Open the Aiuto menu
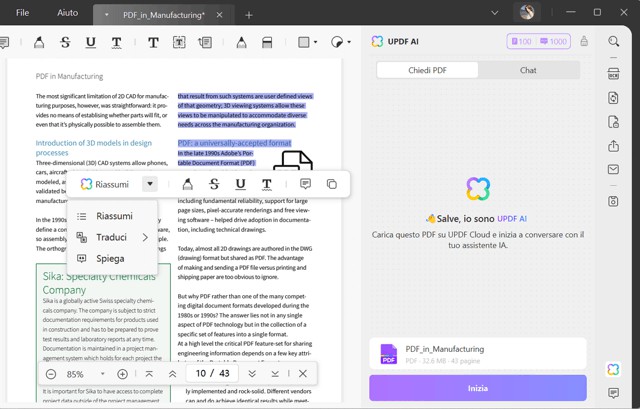The width and height of the screenshot is (640, 409). 67,13
